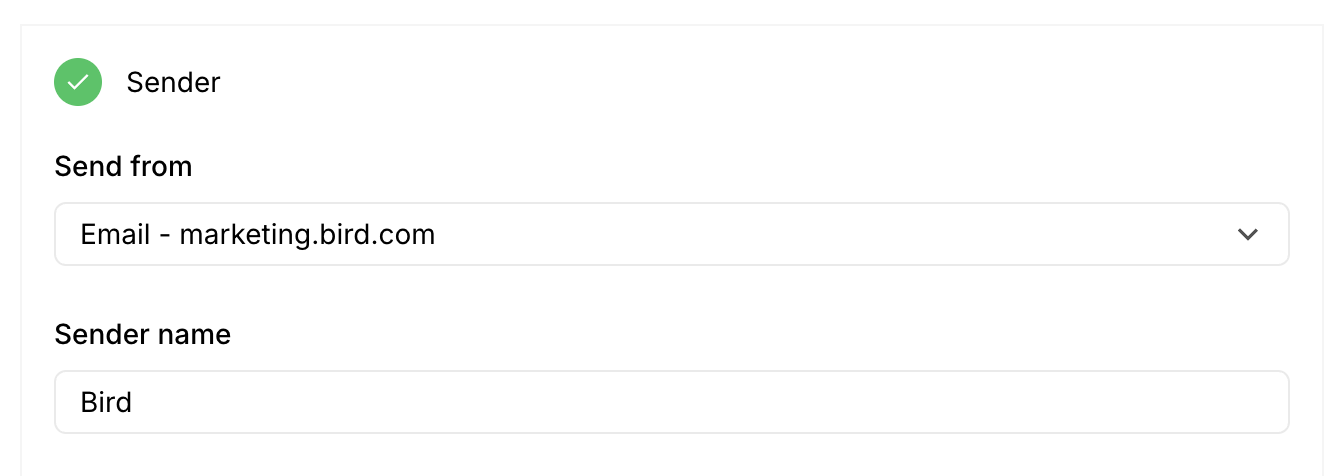Viewport: 1342px width, 476px height.
Task: Click the white tick inside green circle
Action: [78, 82]
